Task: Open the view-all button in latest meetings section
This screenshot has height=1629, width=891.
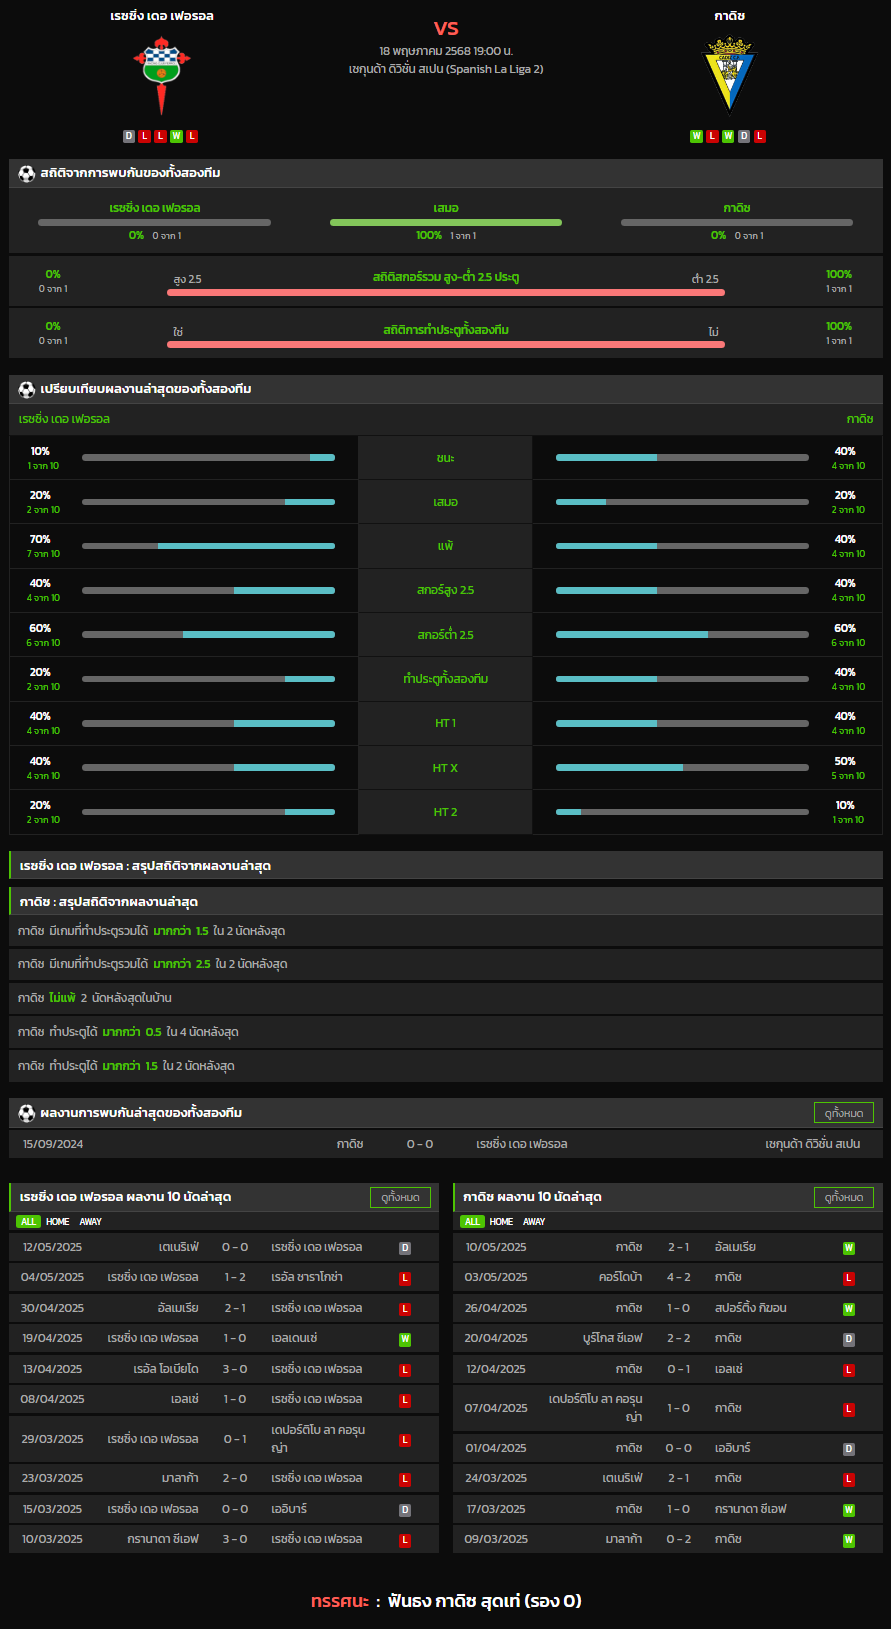Action: point(844,1113)
